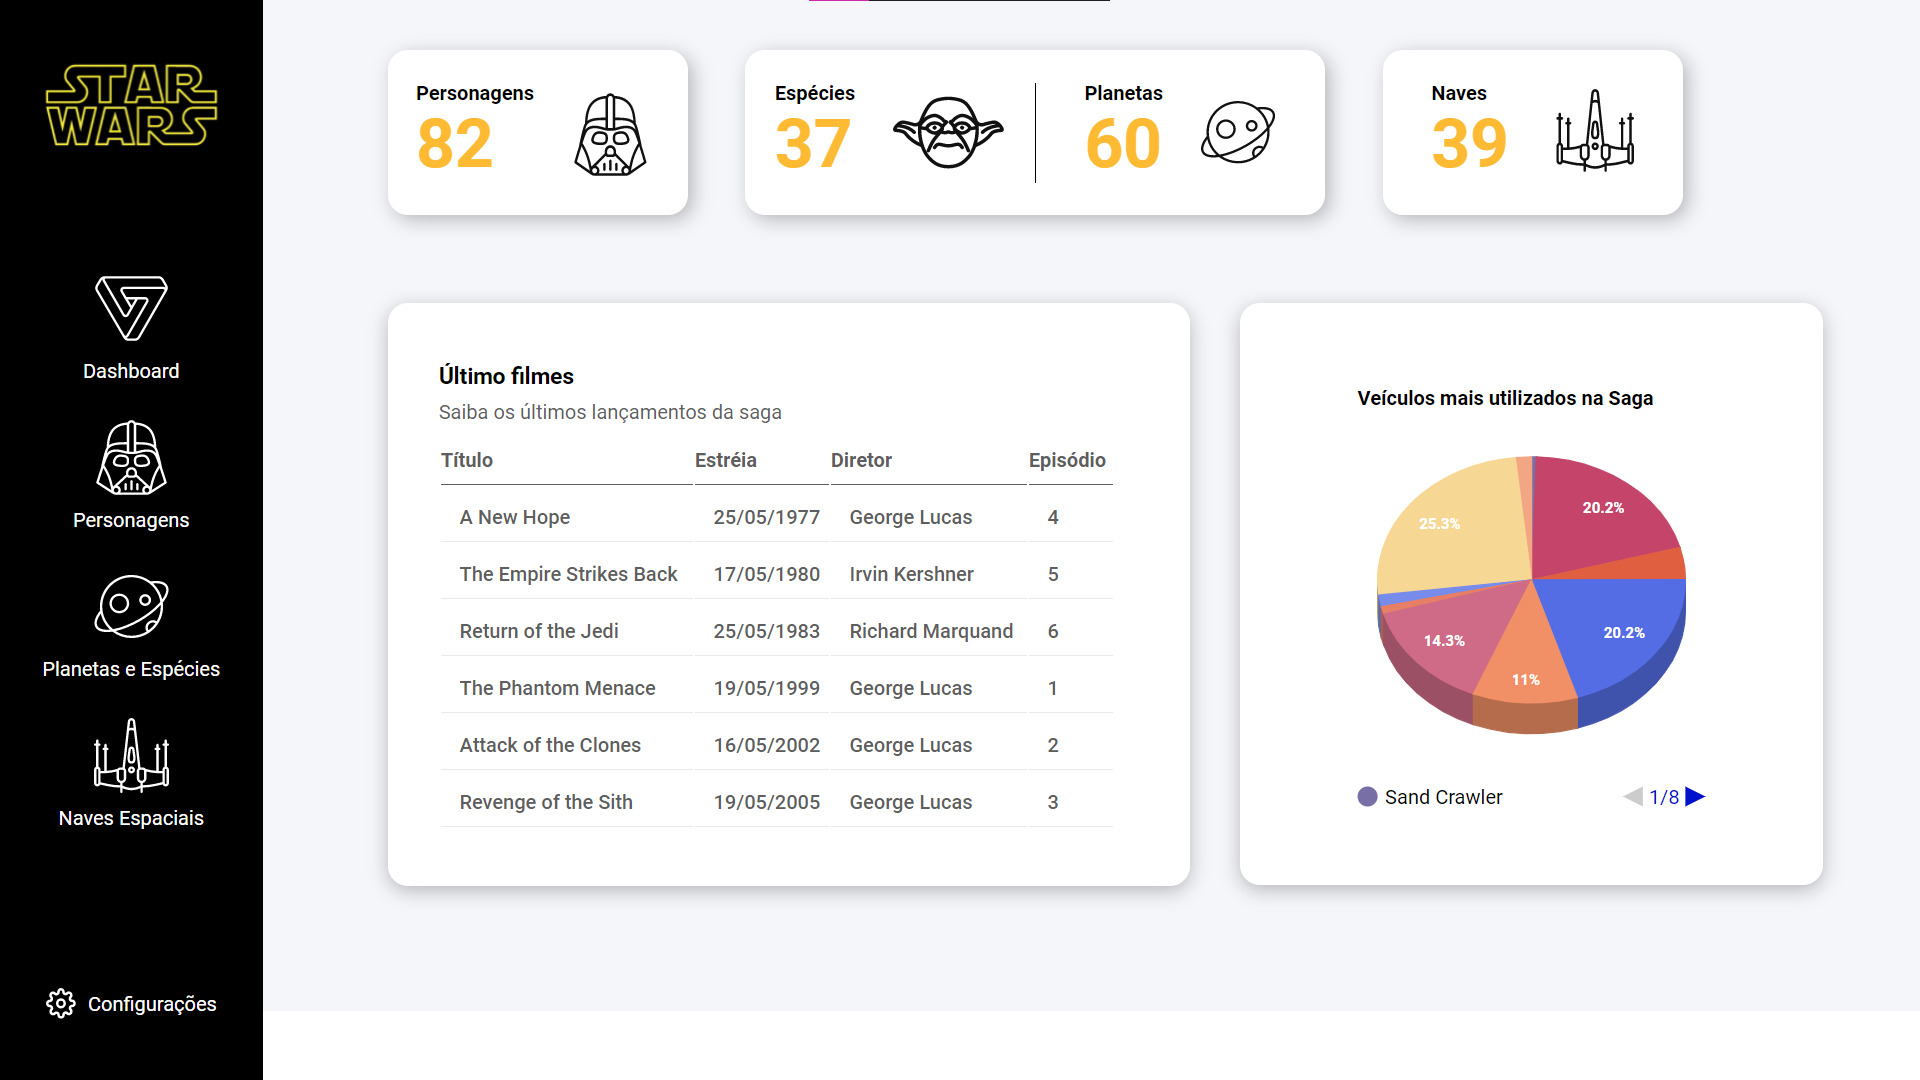The width and height of the screenshot is (1920, 1080).
Task: Click the 1/8 legend page indicator
Action: click(1664, 797)
